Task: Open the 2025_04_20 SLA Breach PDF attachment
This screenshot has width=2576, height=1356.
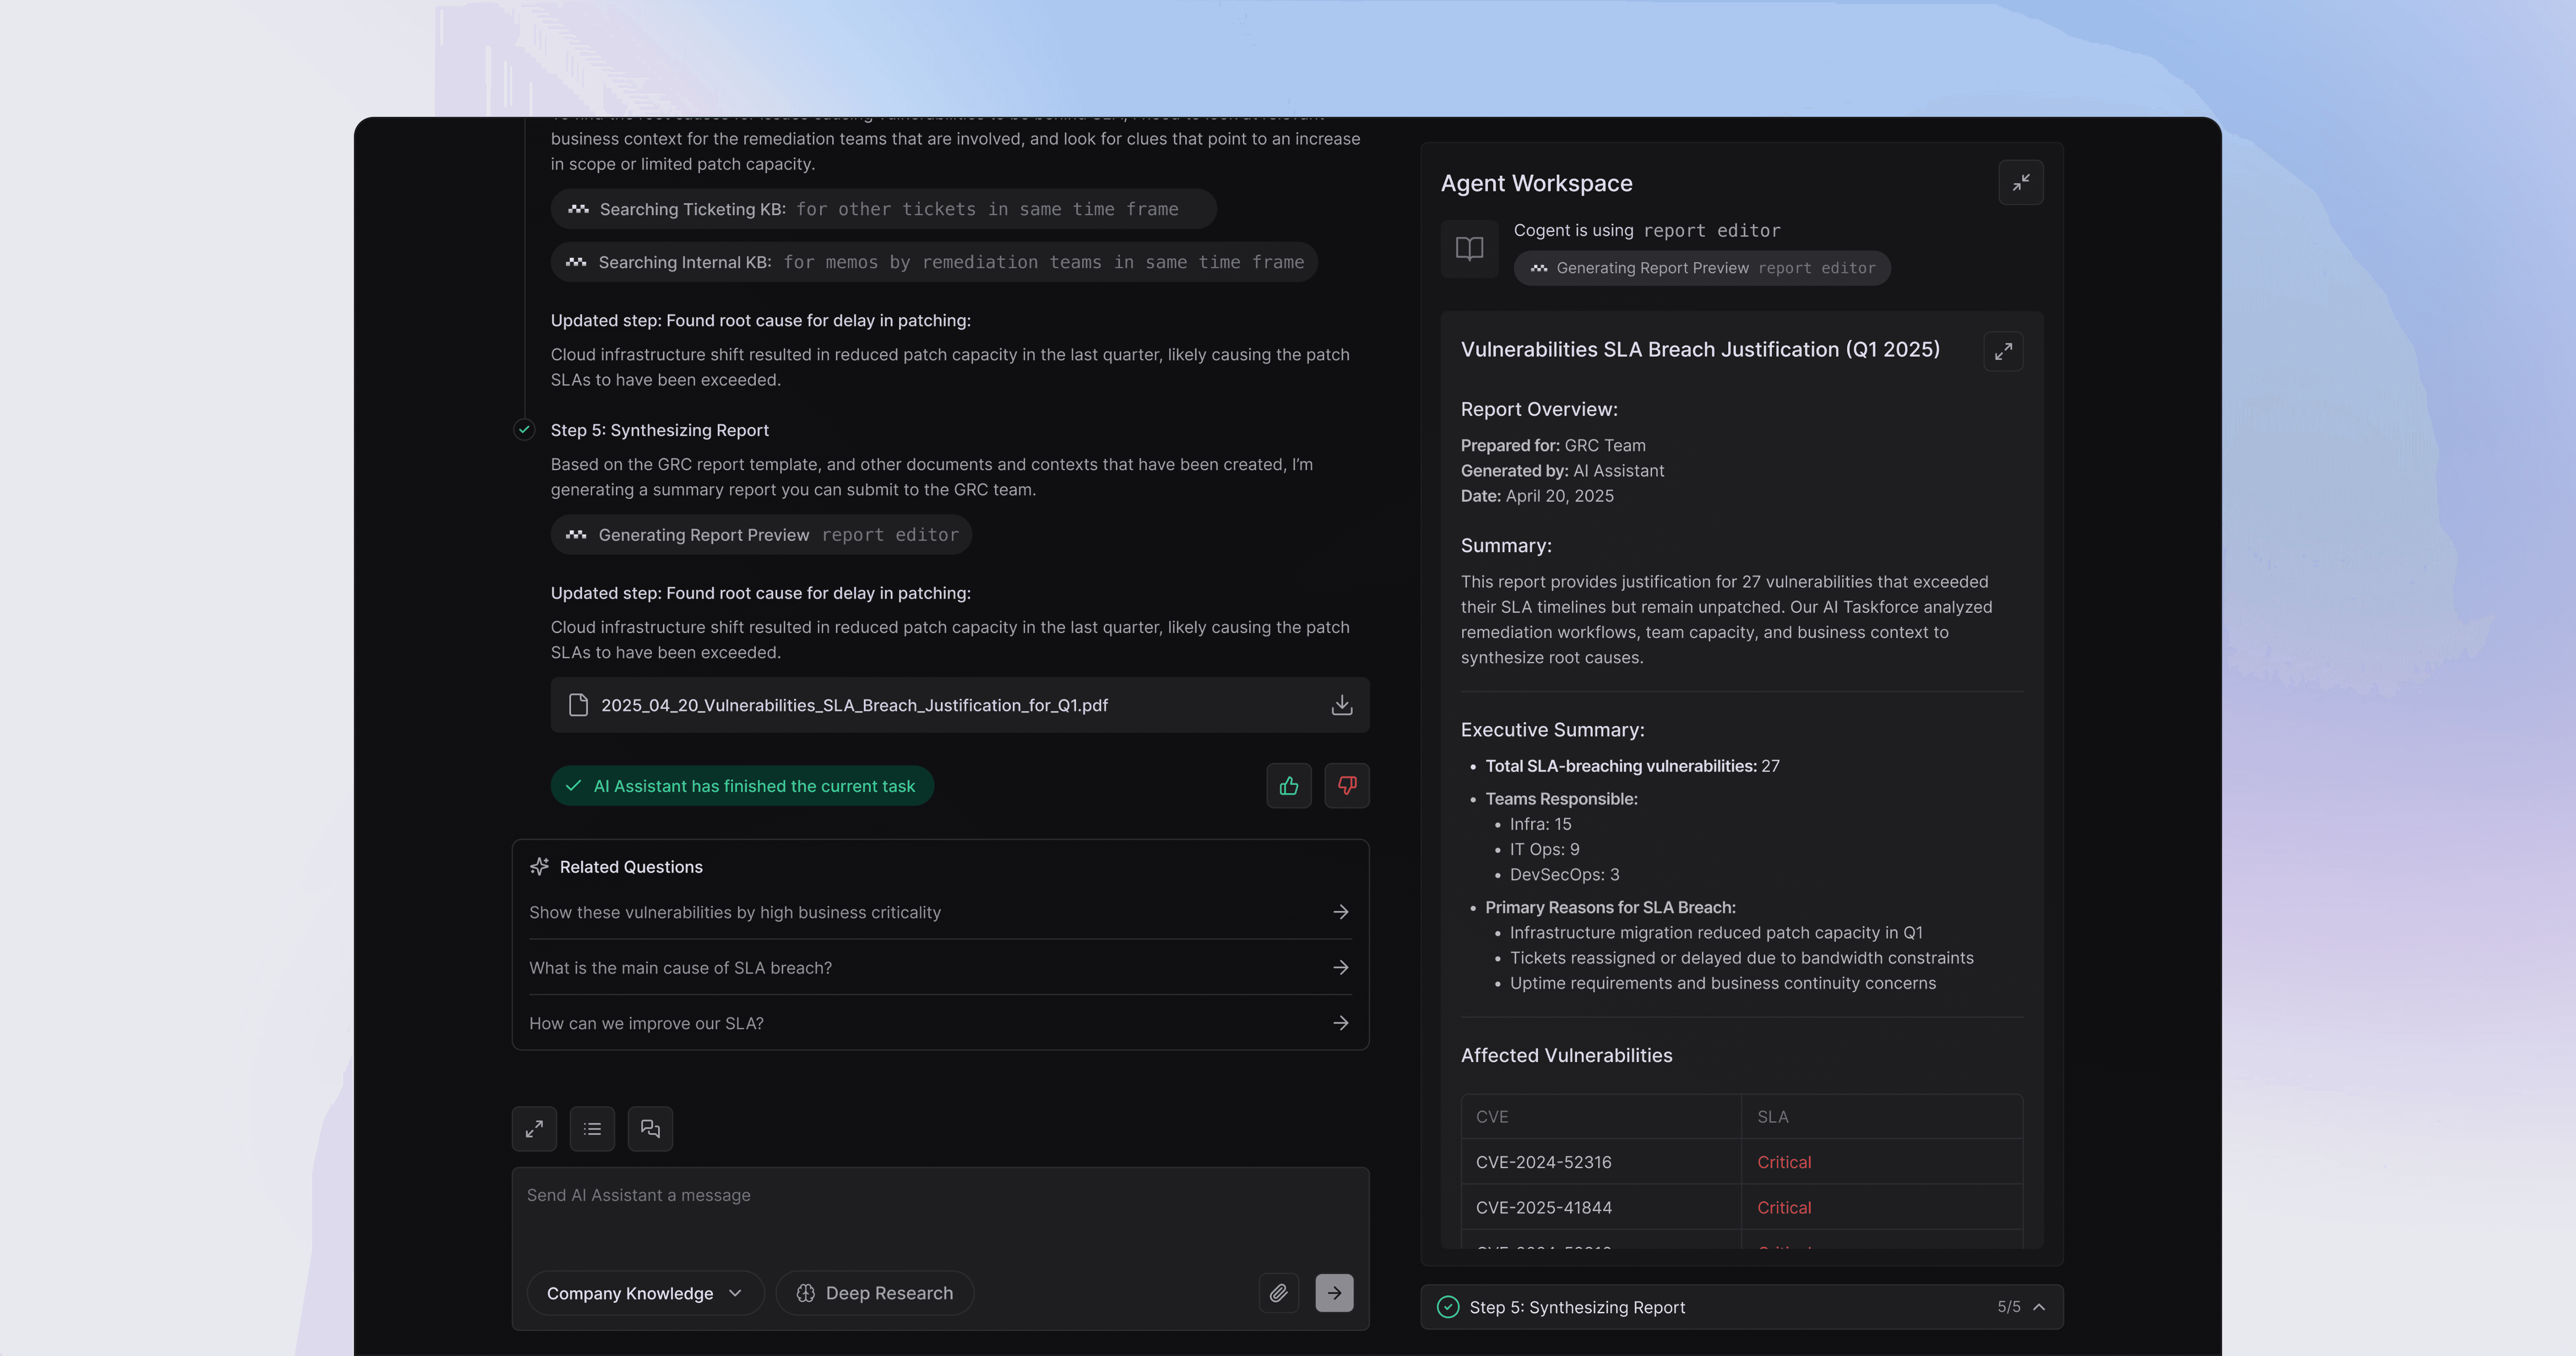Action: click(x=960, y=705)
